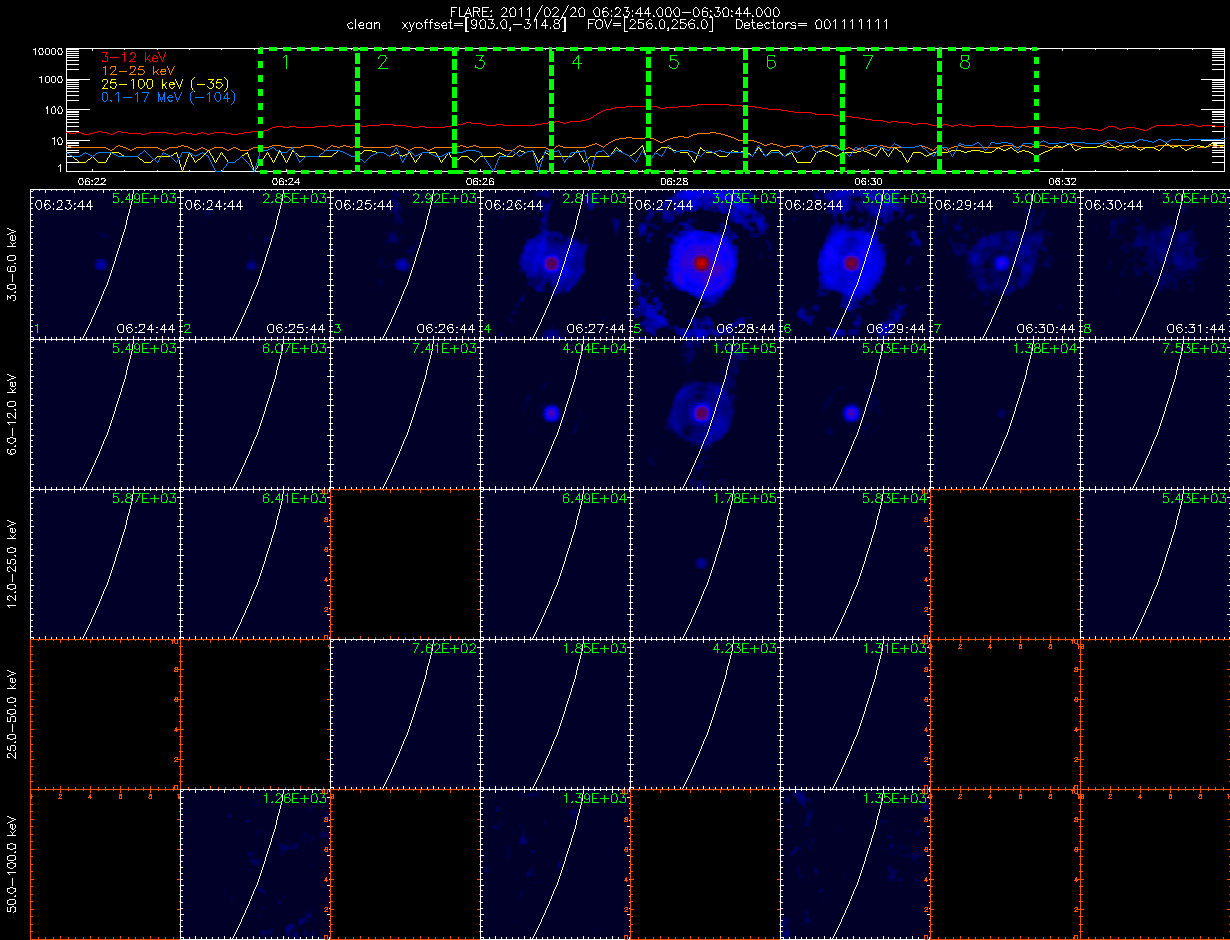Click the 6.49E+04 peak value
Viewport: 1230px width, 940px height.
(x=595, y=499)
